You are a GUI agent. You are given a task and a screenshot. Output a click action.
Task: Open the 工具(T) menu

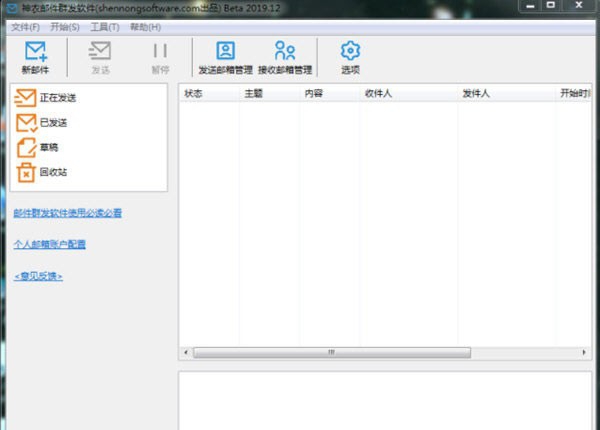click(x=105, y=27)
